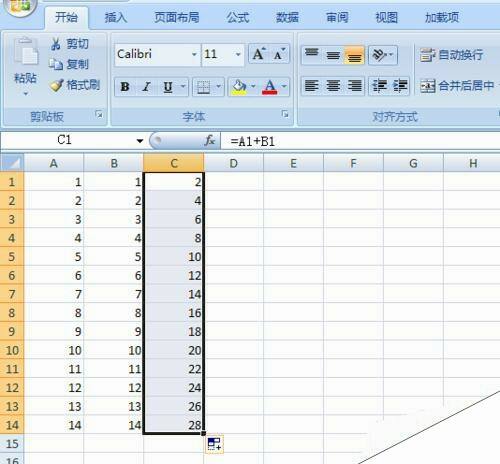Click the Office button logo
The image size is (500, 464).
coord(20,6)
